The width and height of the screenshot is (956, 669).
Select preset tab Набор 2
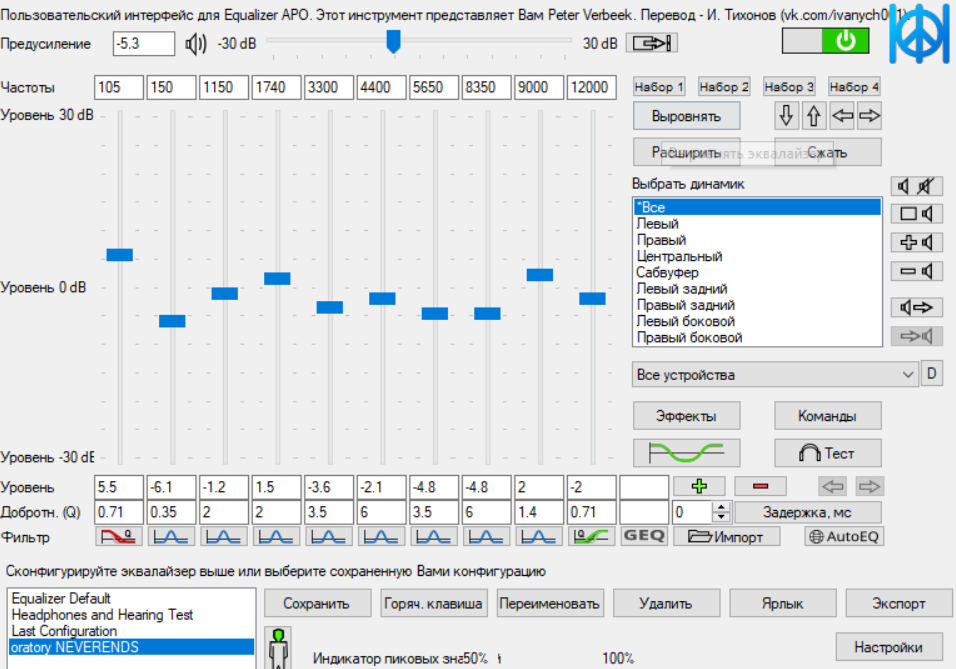724,87
